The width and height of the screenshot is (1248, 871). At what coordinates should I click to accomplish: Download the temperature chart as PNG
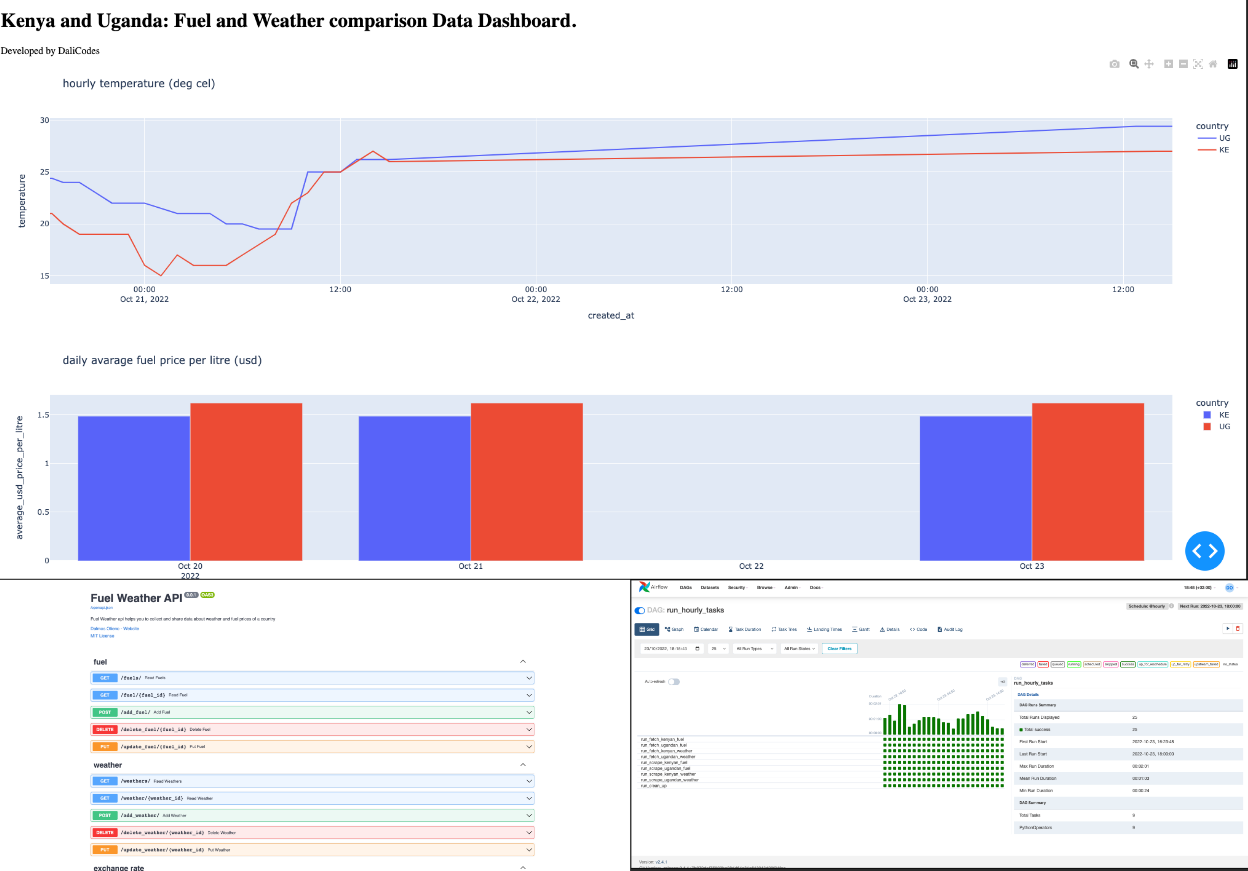coord(1114,64)
